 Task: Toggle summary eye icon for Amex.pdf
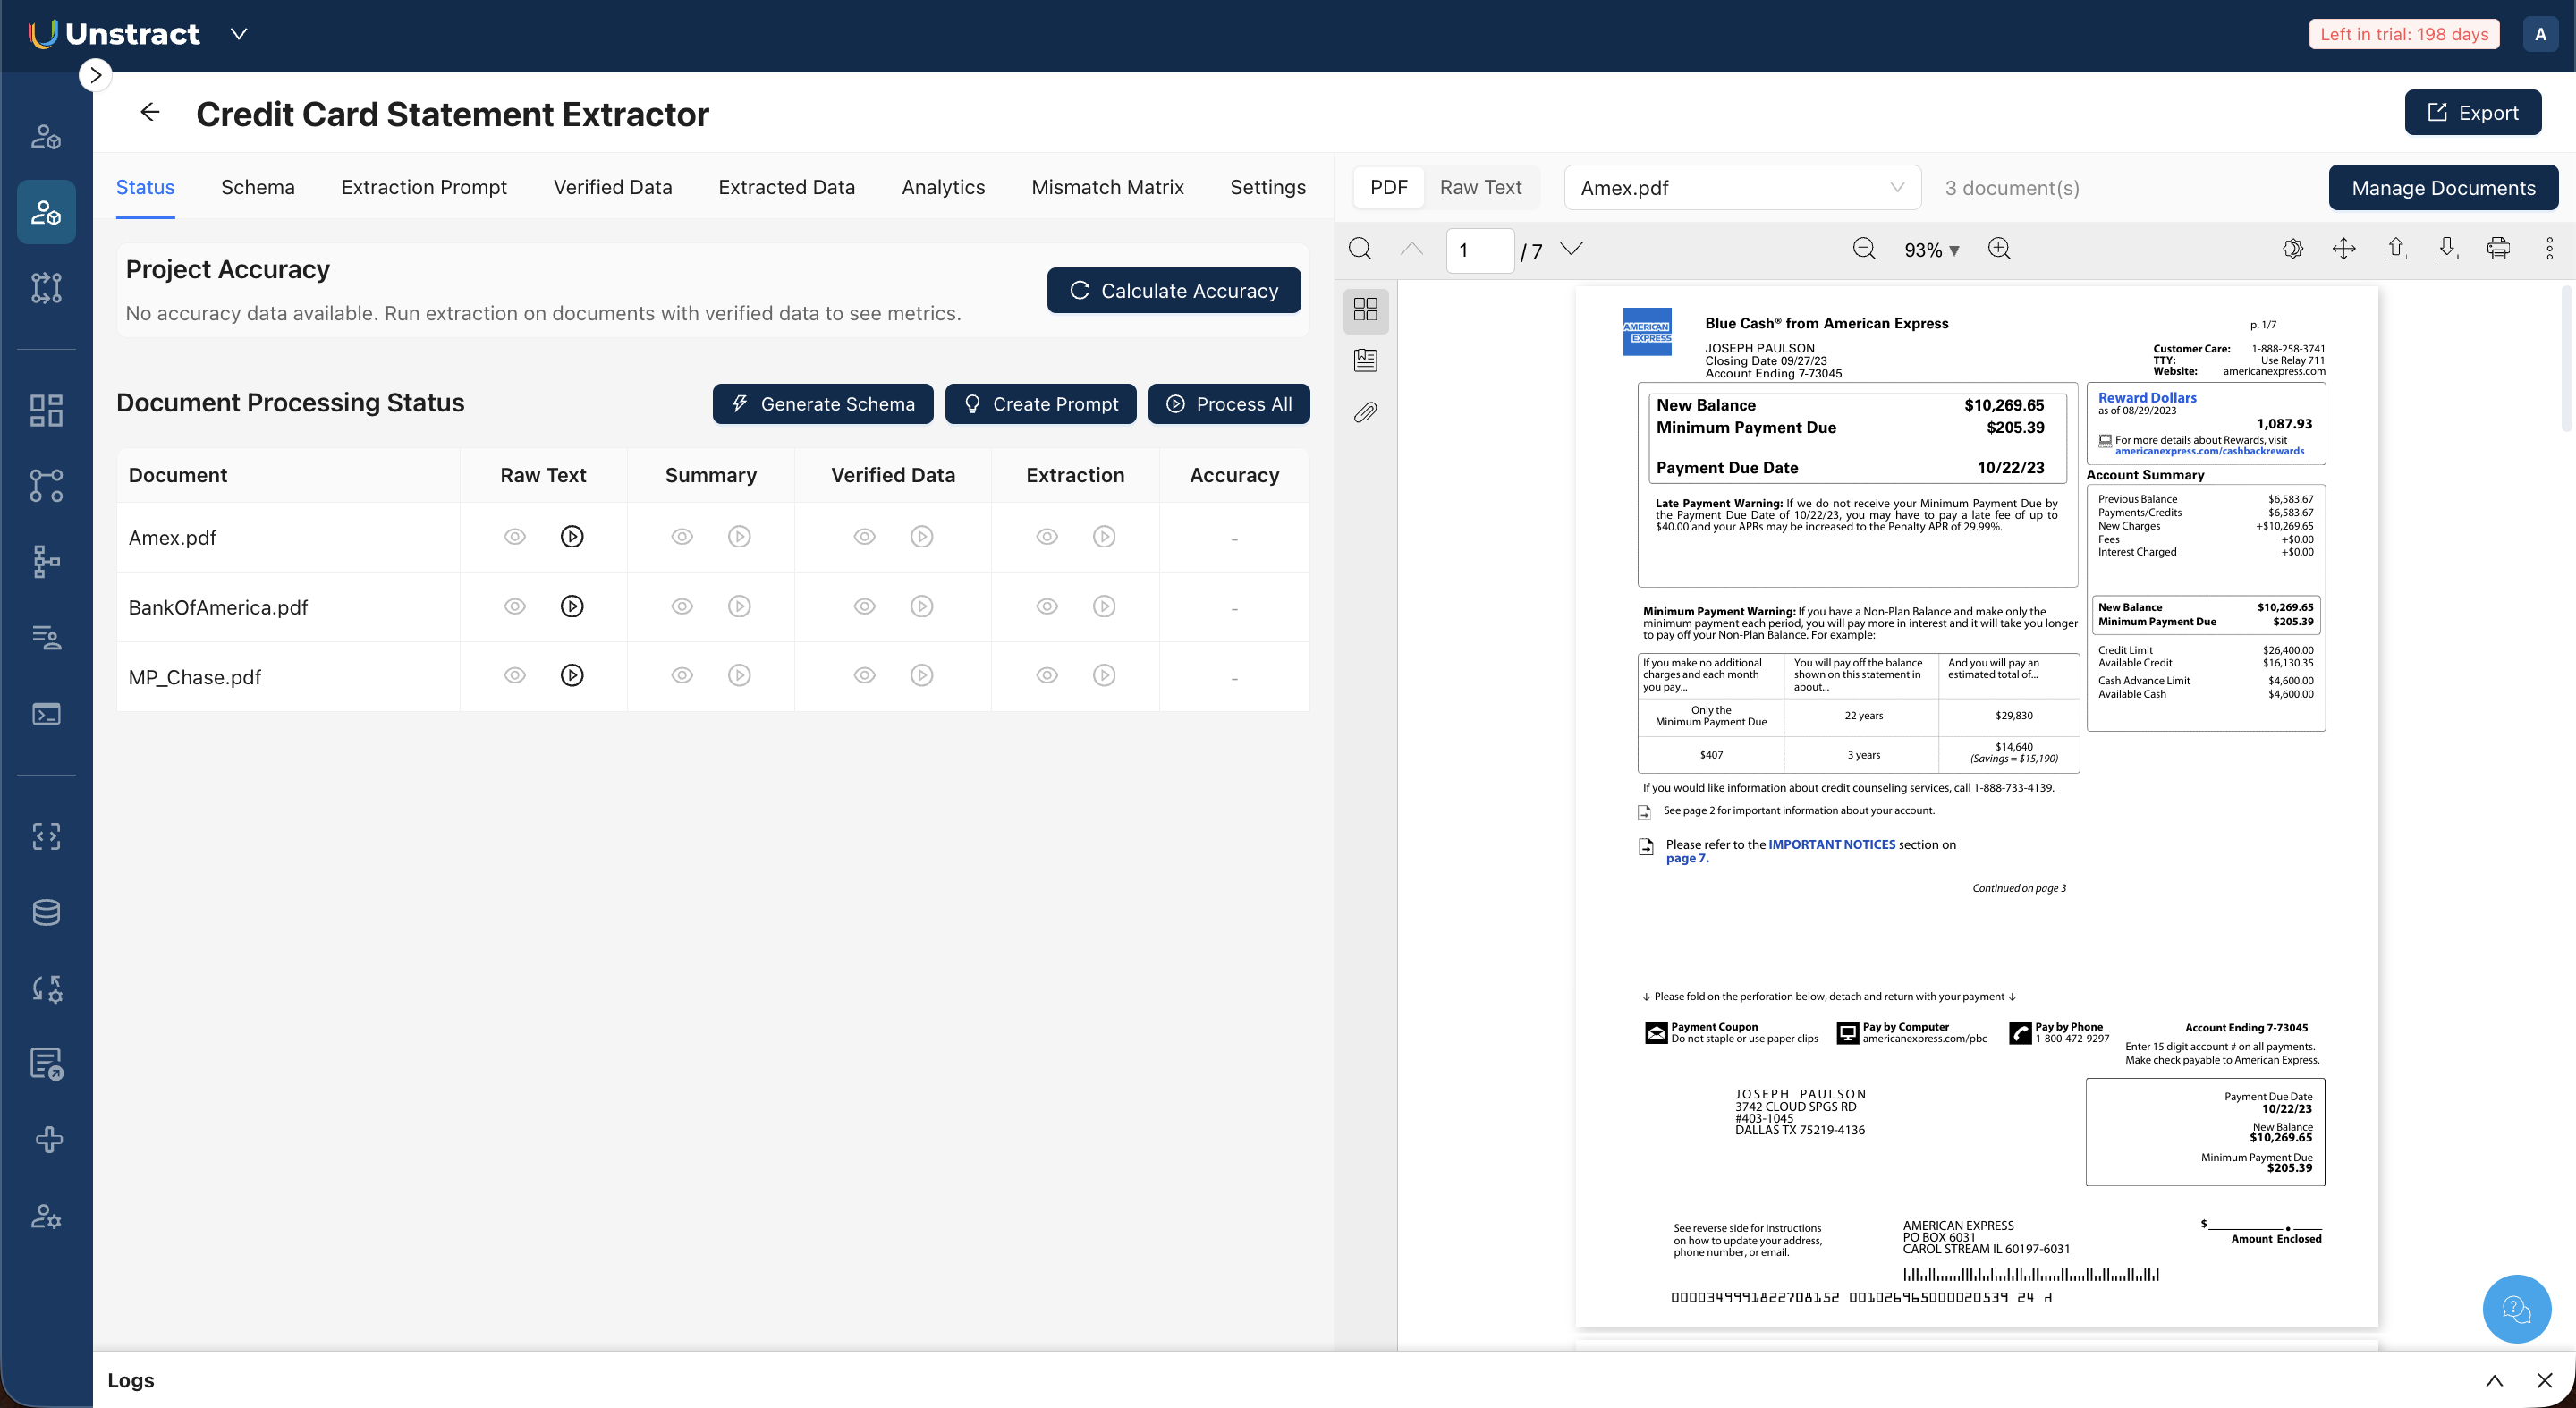(x=682, y=537)
